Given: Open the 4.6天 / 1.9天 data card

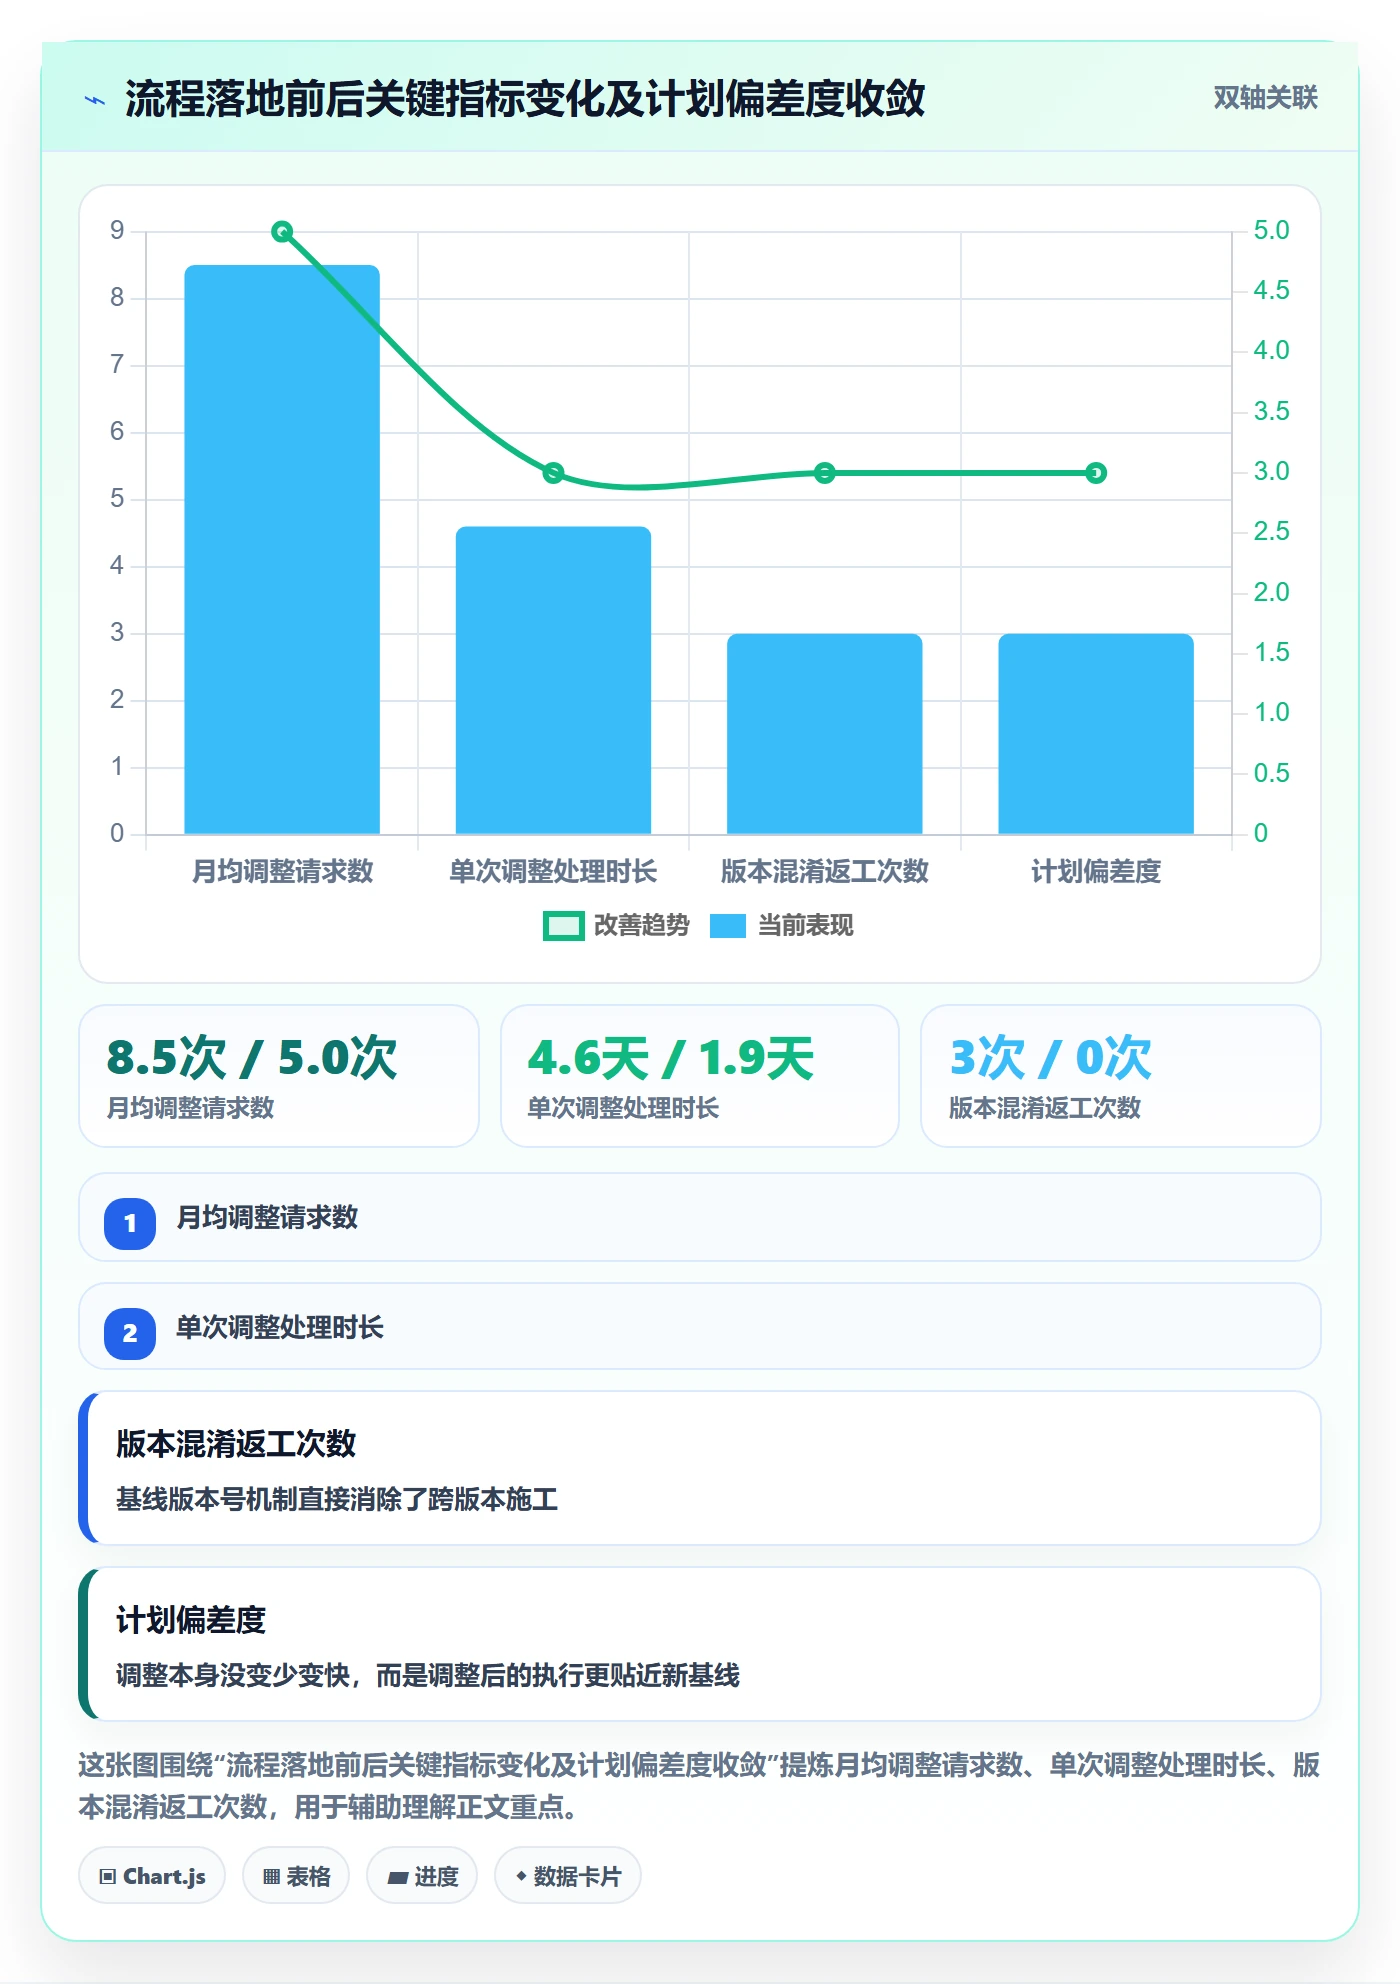Looking at the screenshot, I should (x=700, y=1076).
